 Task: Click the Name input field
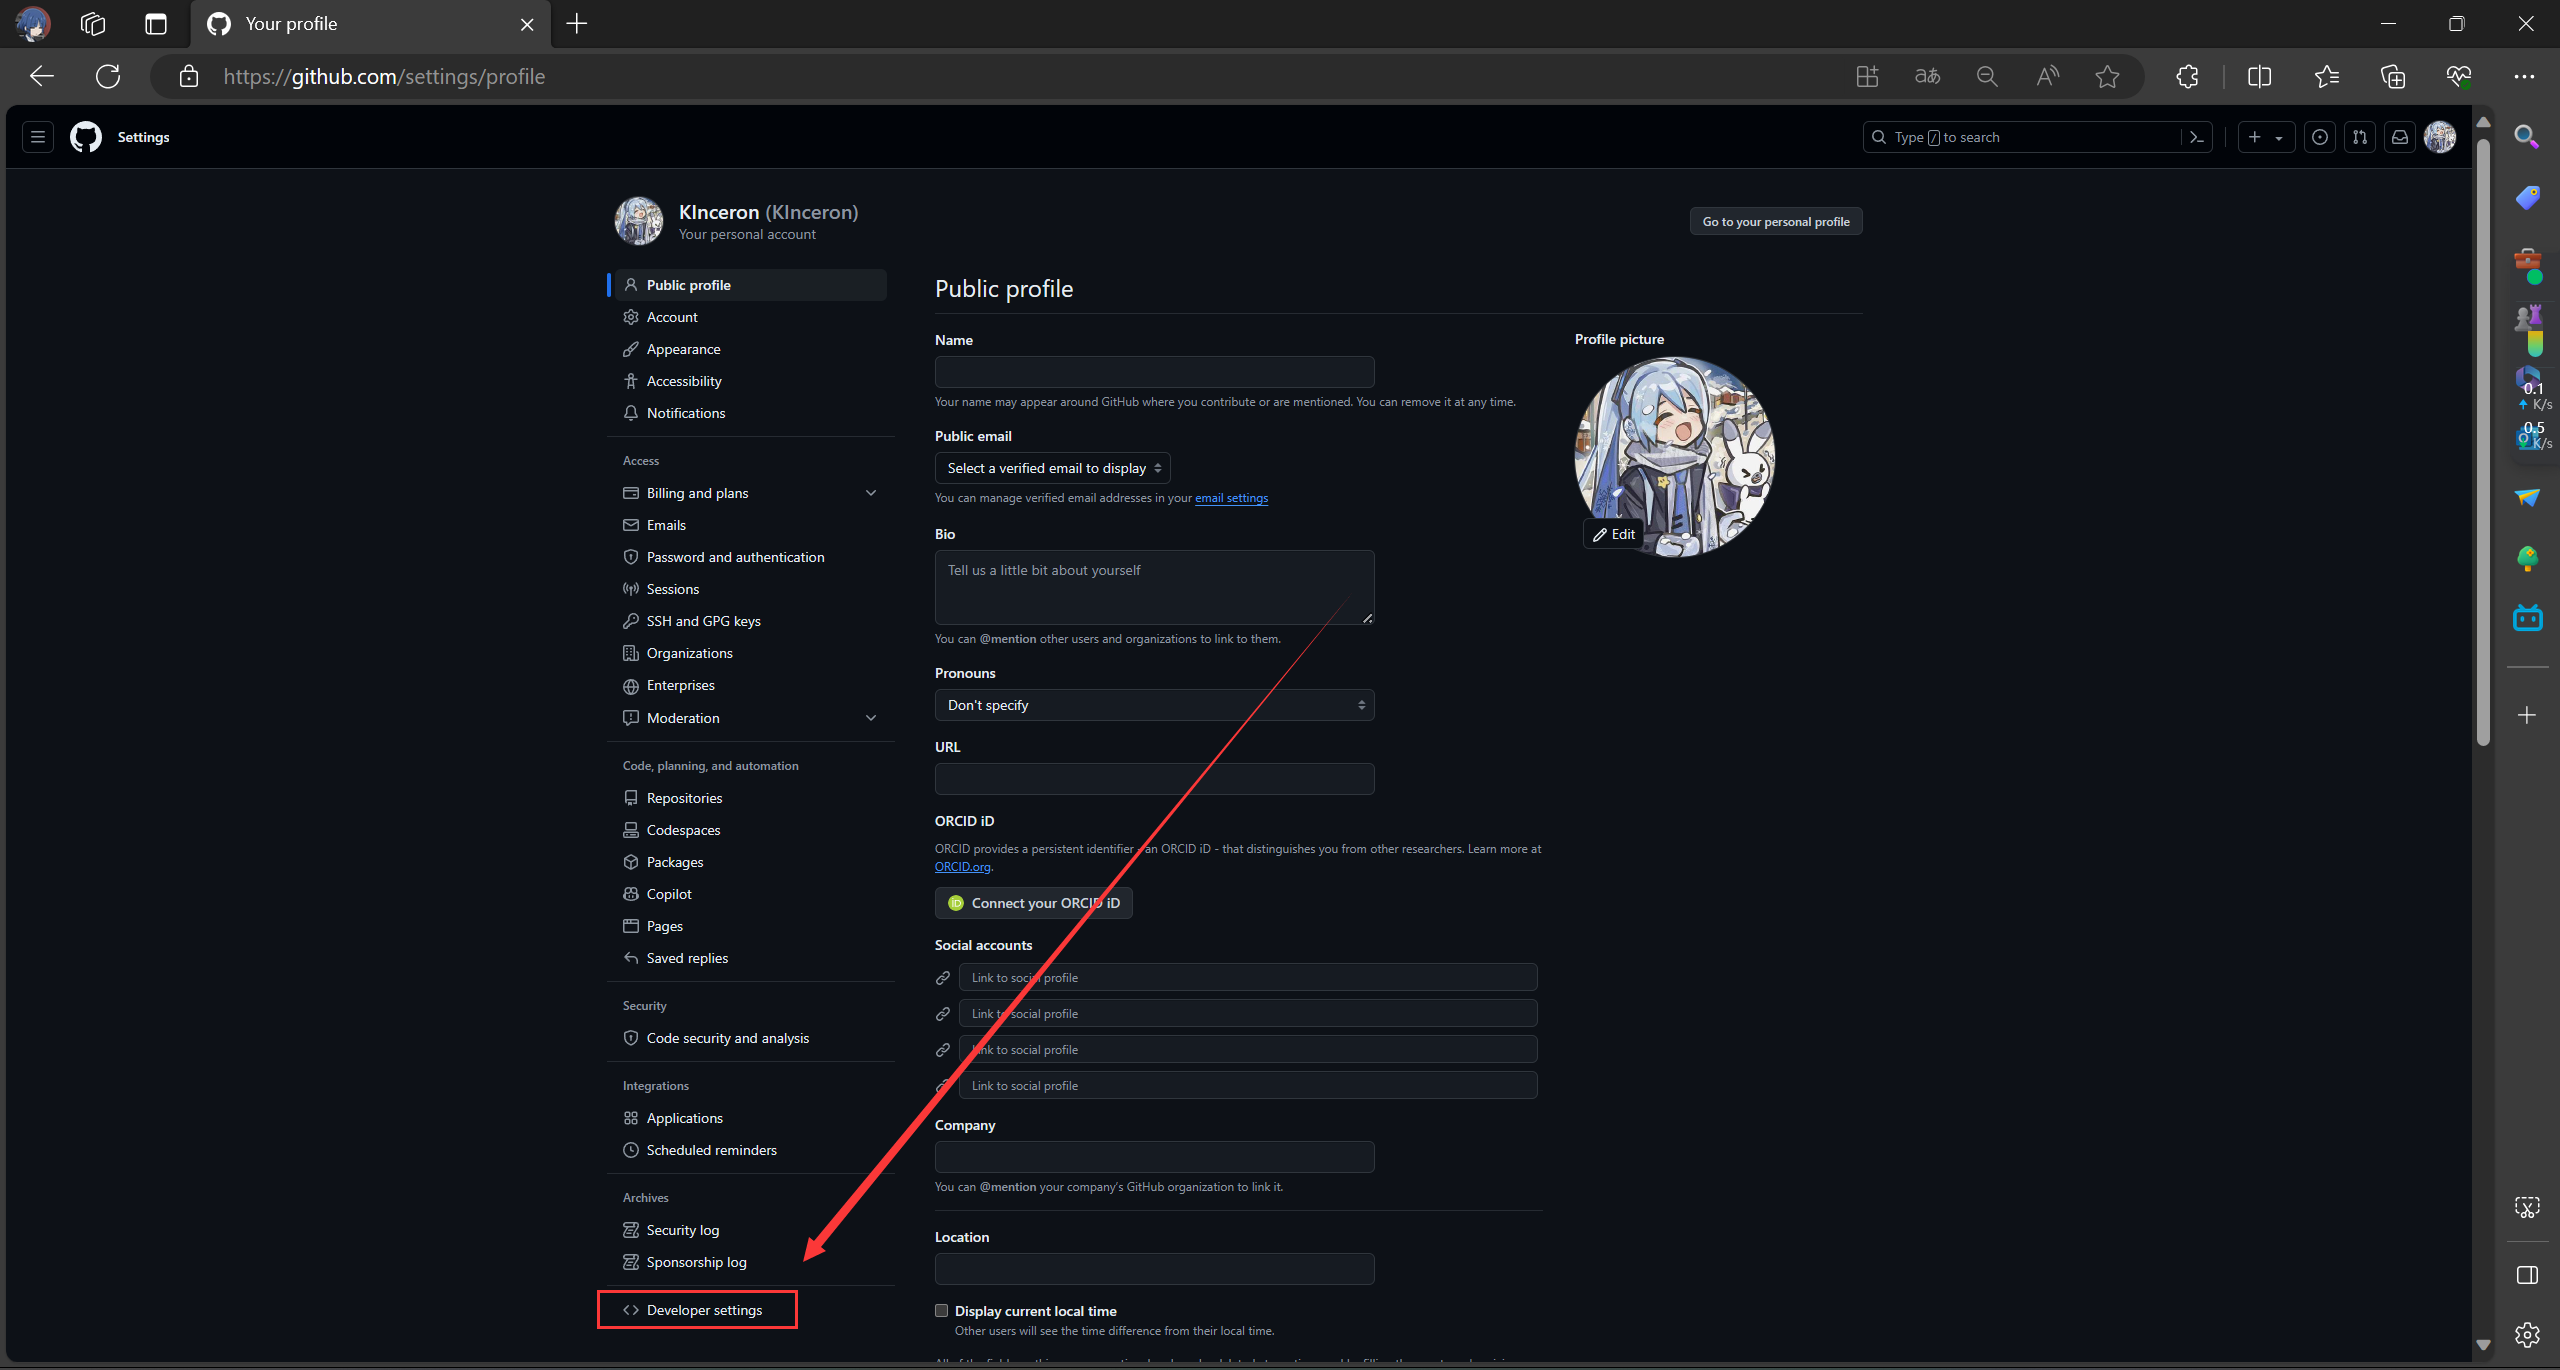(1153, 371)
